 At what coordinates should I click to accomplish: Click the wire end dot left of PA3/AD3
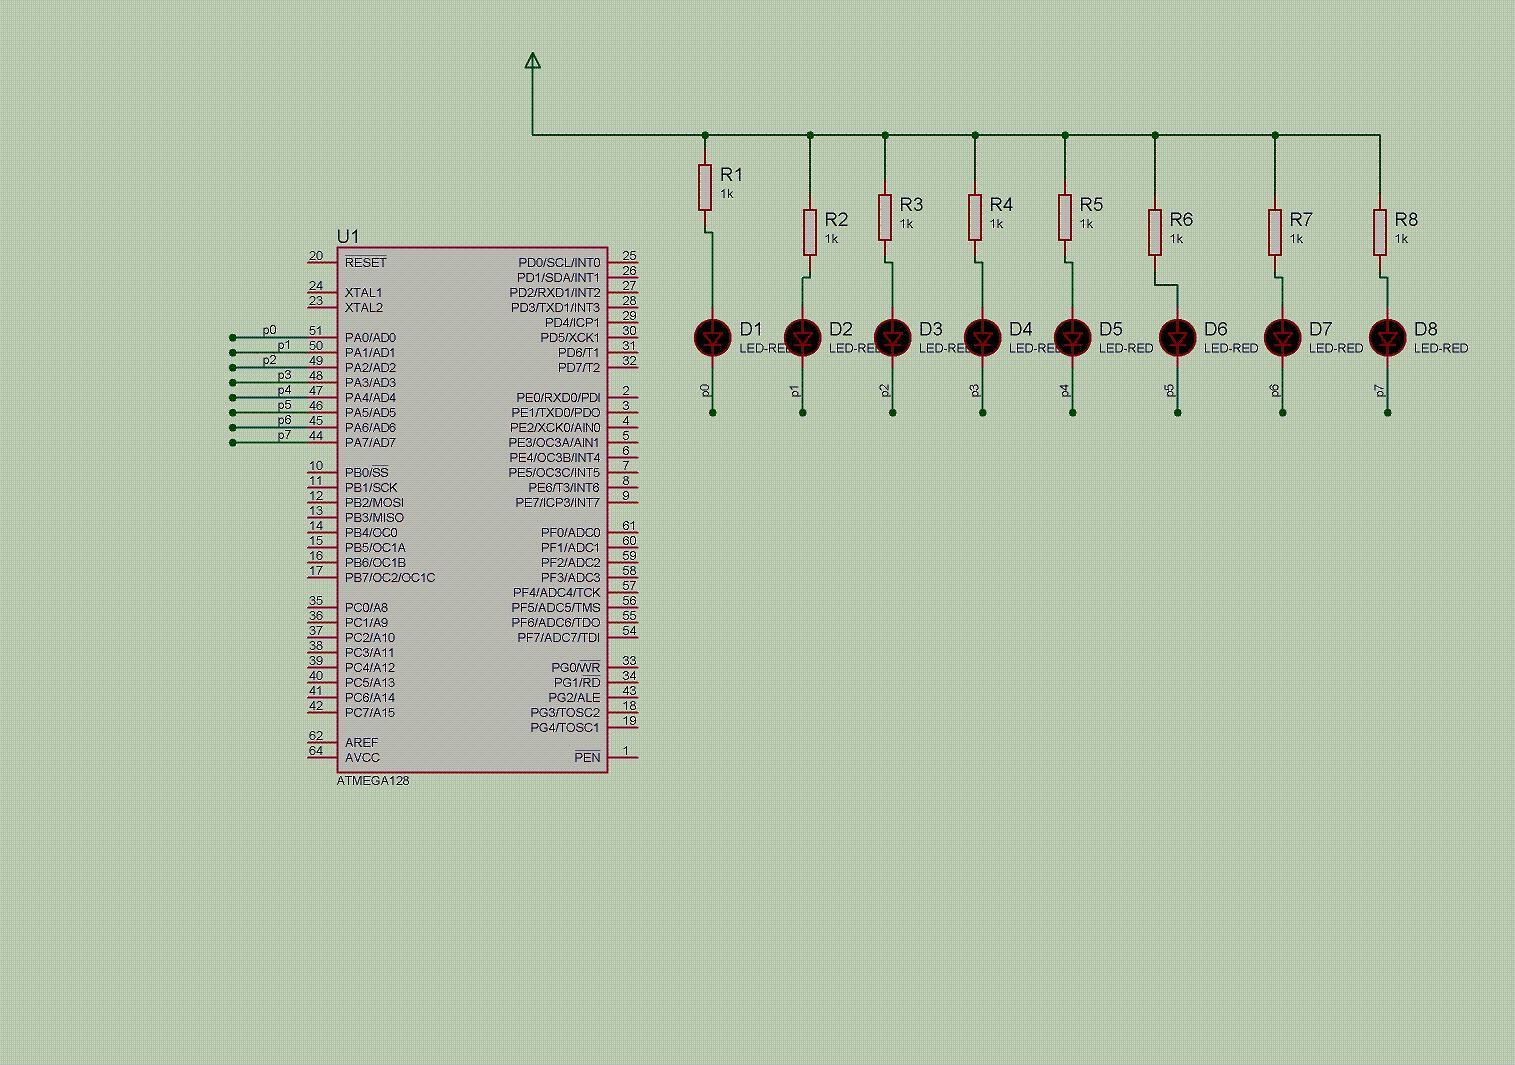tap(233, 382)
